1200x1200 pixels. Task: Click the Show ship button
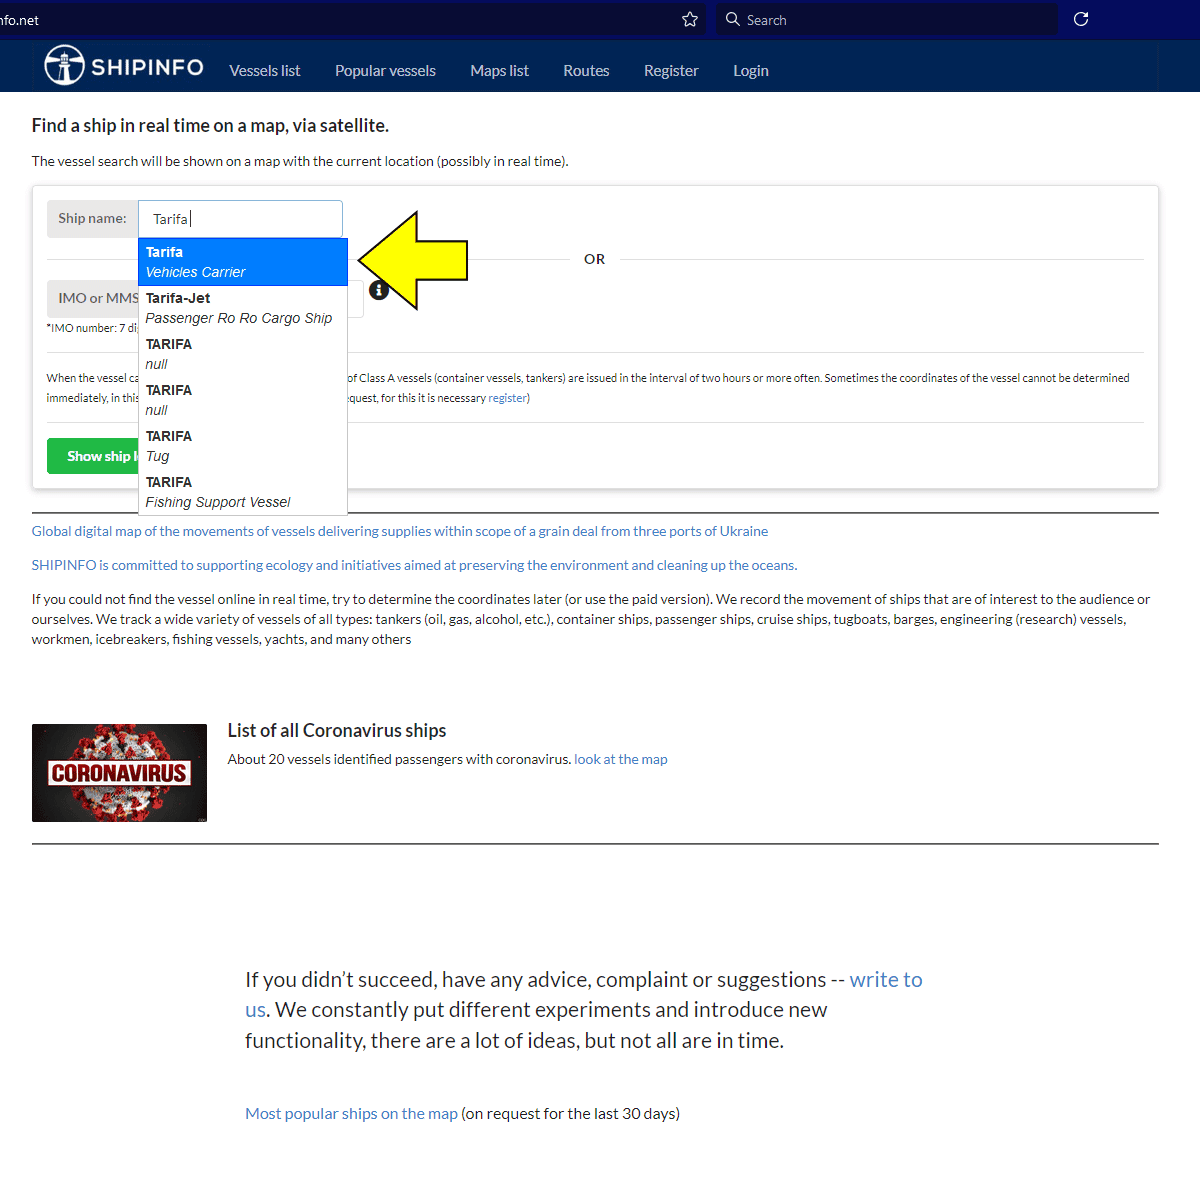(93, 456)
